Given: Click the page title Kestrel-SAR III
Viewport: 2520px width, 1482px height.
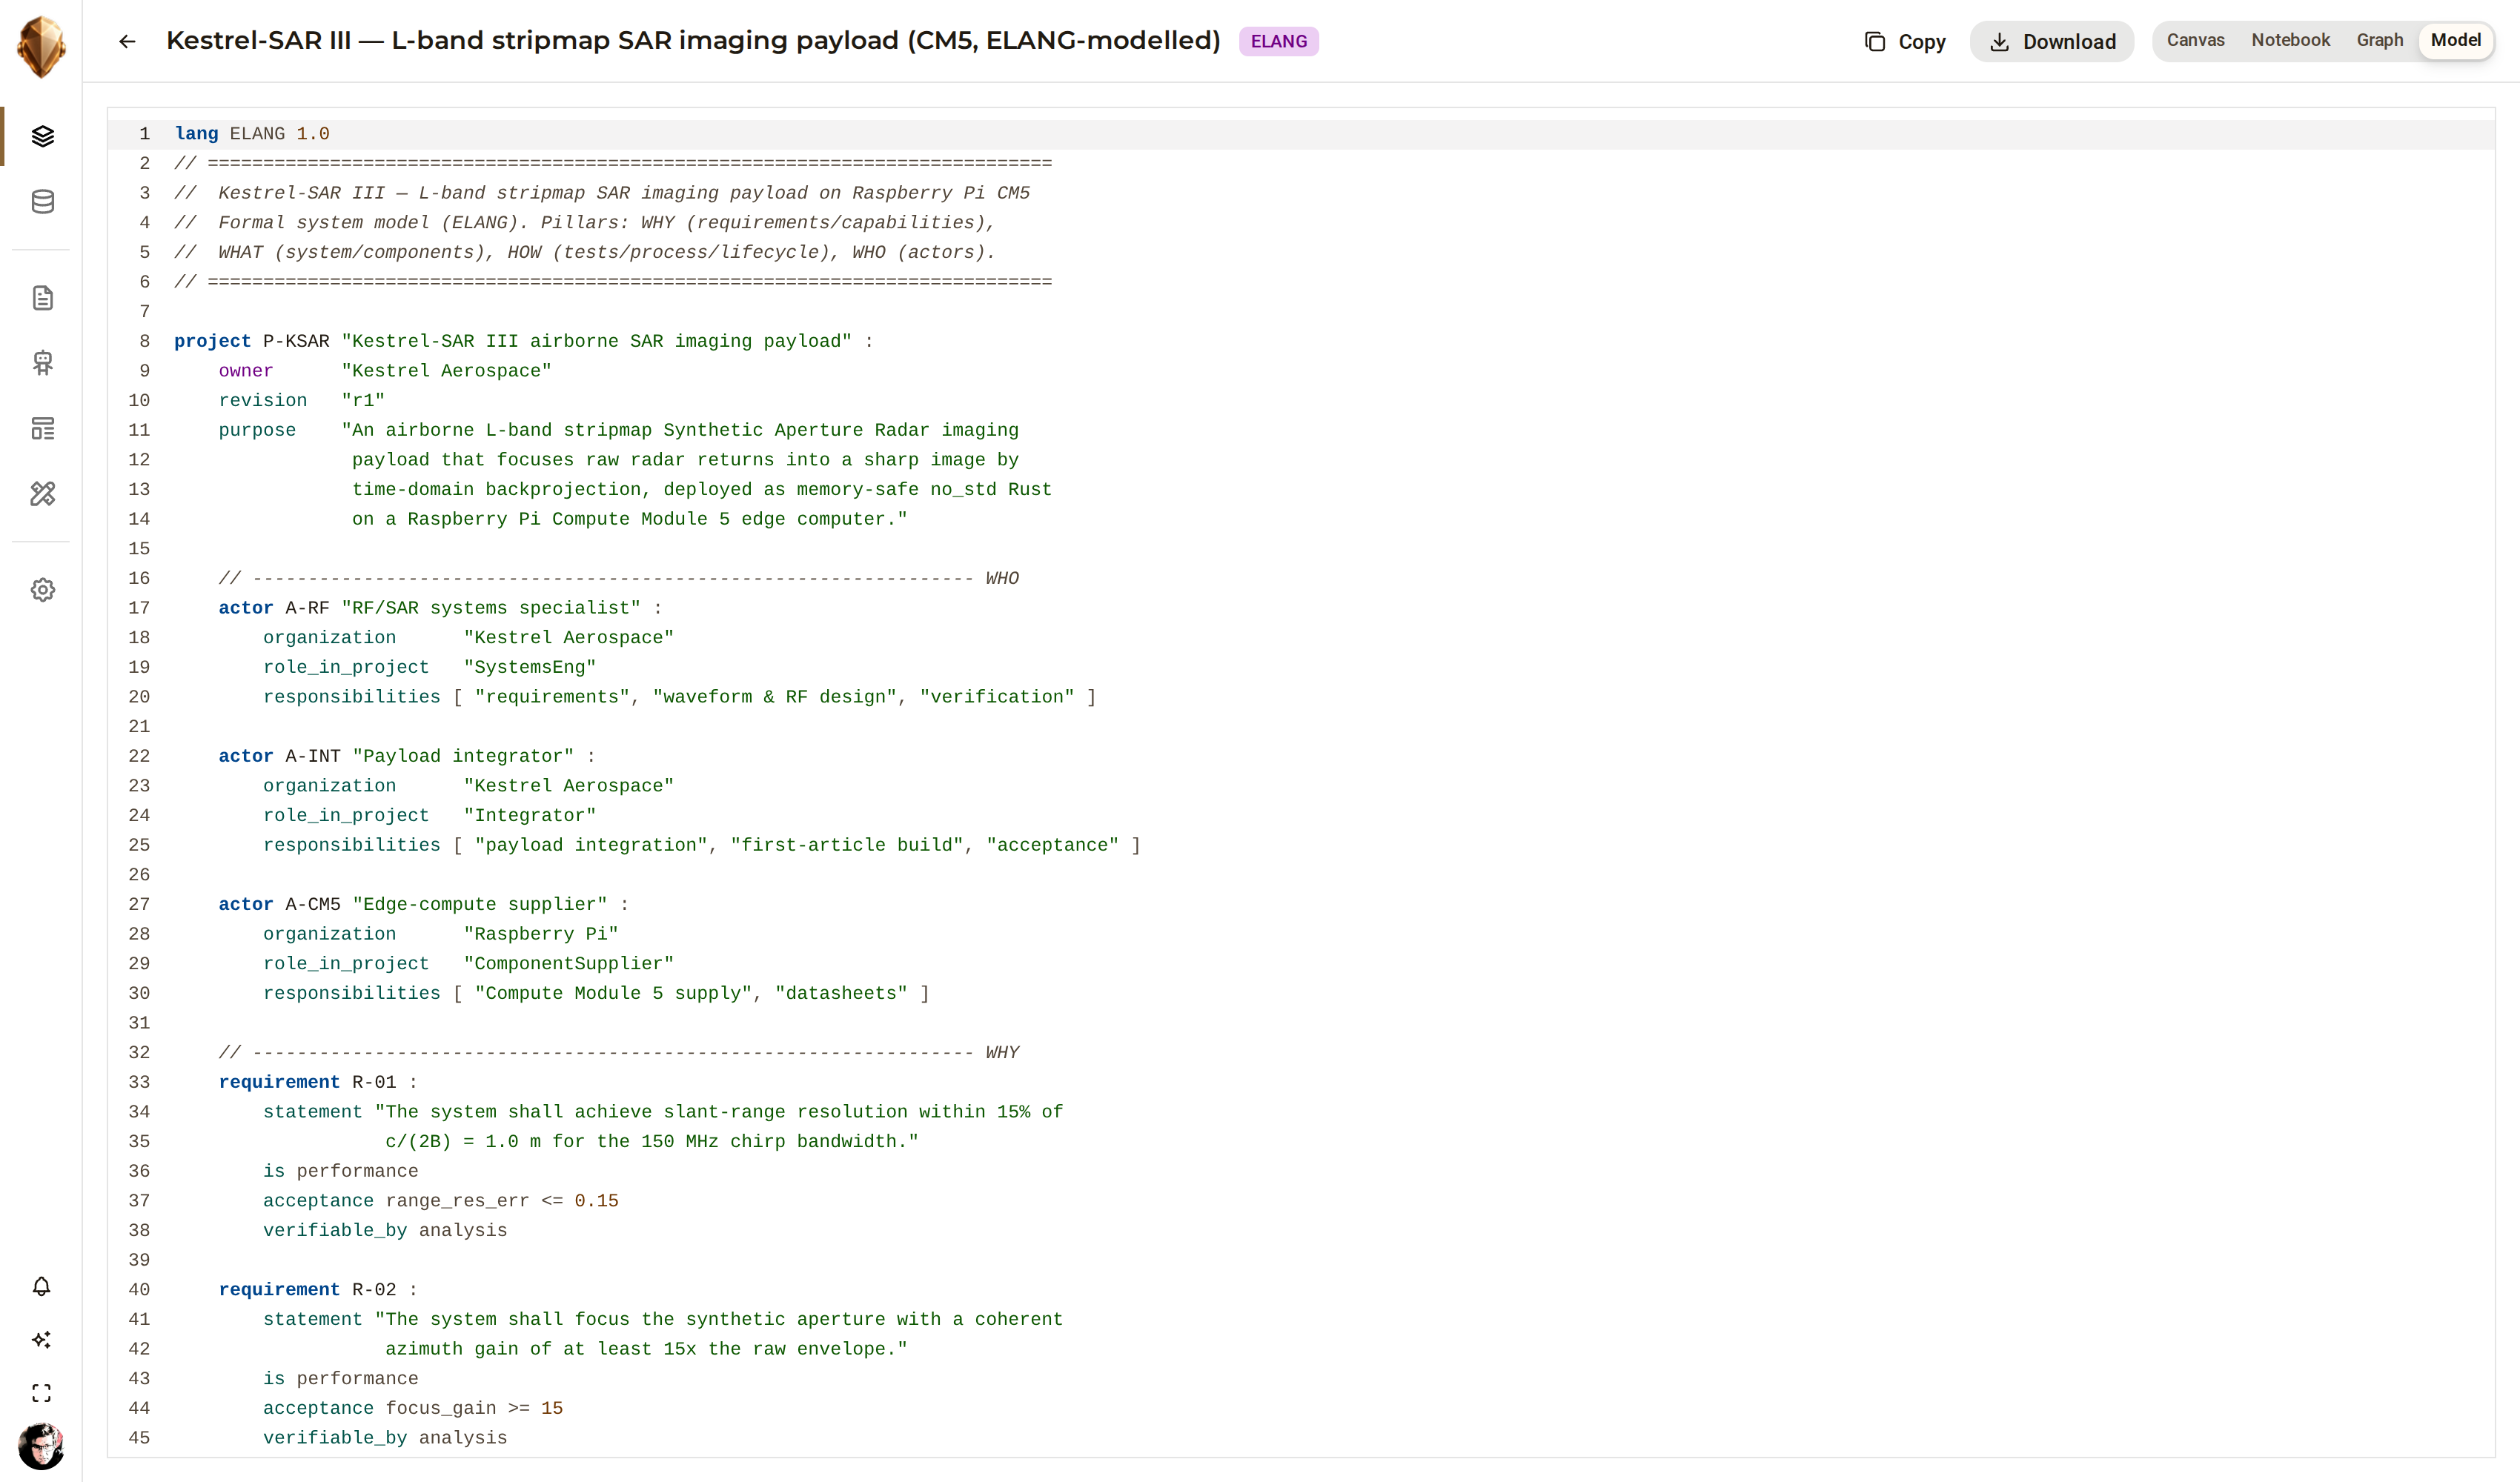Looking at the screenshot, I should (x=693, y=40).
